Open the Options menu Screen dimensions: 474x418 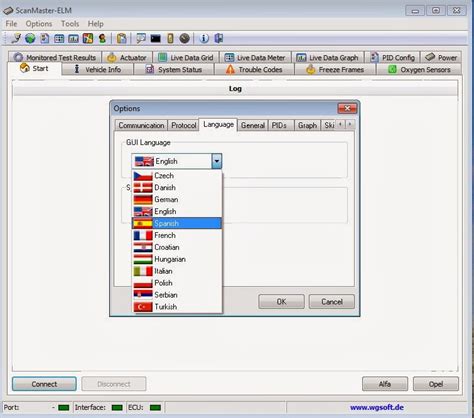click(39, 24)
